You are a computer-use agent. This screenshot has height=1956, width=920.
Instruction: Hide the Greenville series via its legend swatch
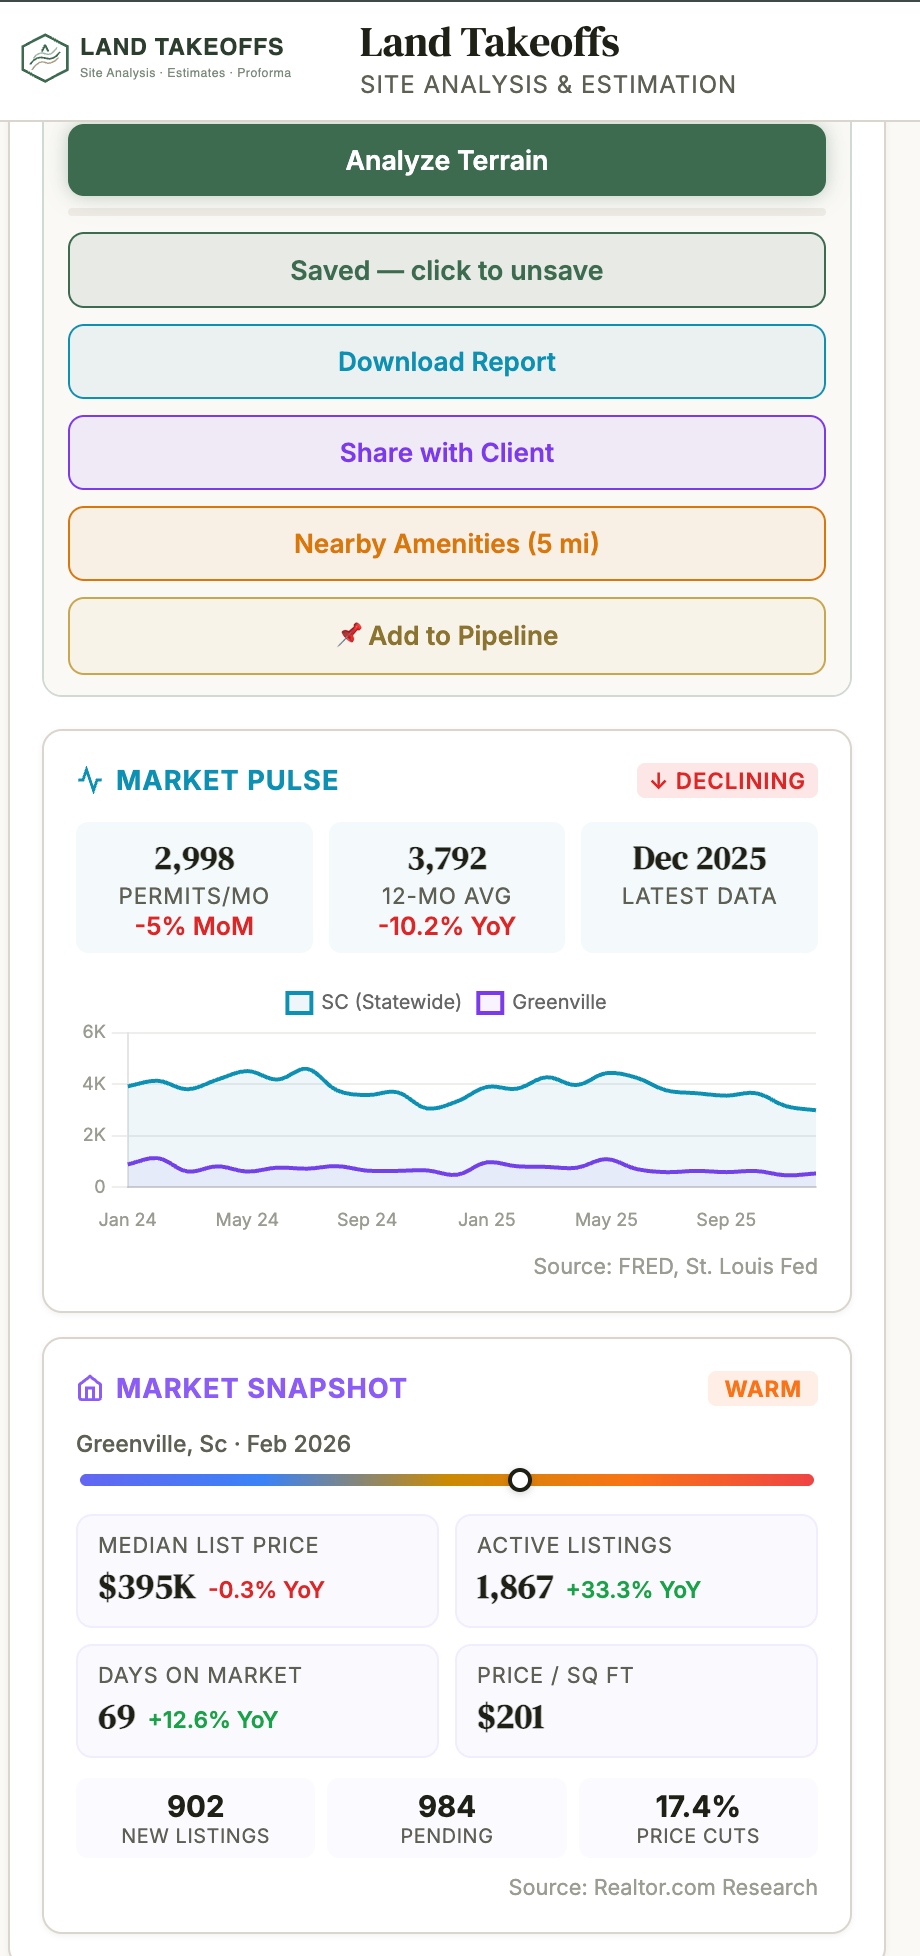point(489,1001)
